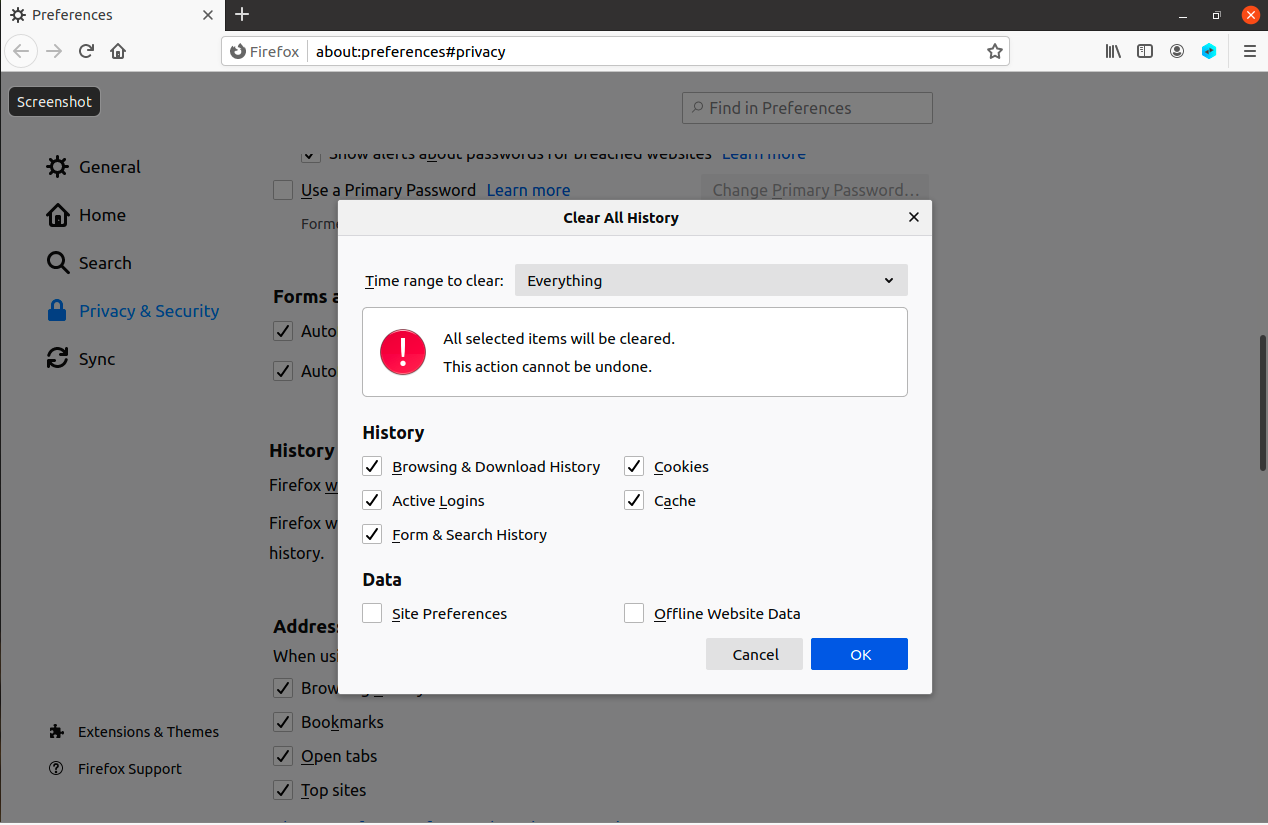Bookmark this page with the star icon
Viewport: 1268px width, 825px height.
pyautogui.click(x=994, y=51)
